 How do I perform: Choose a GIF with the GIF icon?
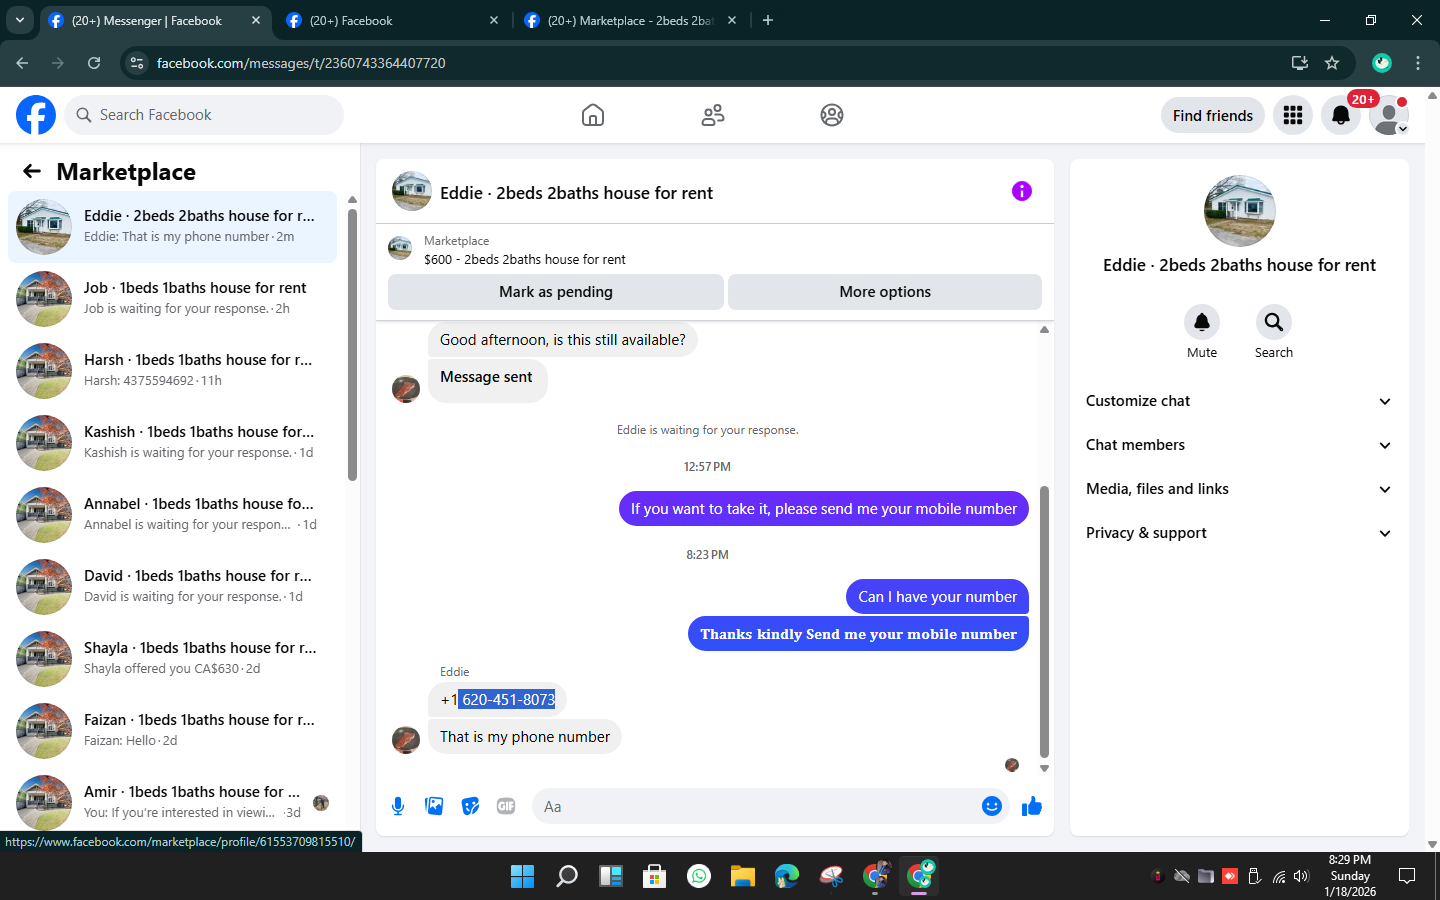506,806
